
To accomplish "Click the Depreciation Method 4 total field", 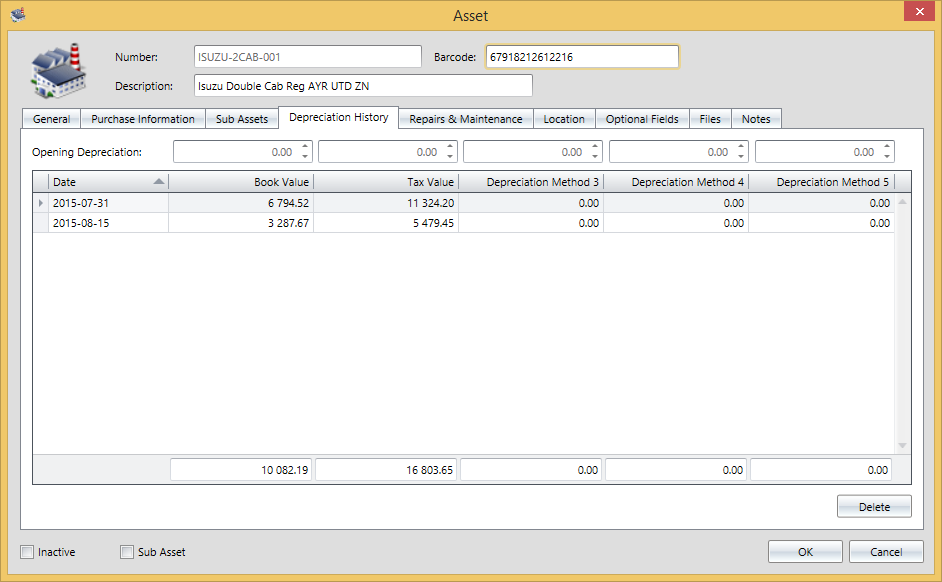I will click(x=676, y=470).
